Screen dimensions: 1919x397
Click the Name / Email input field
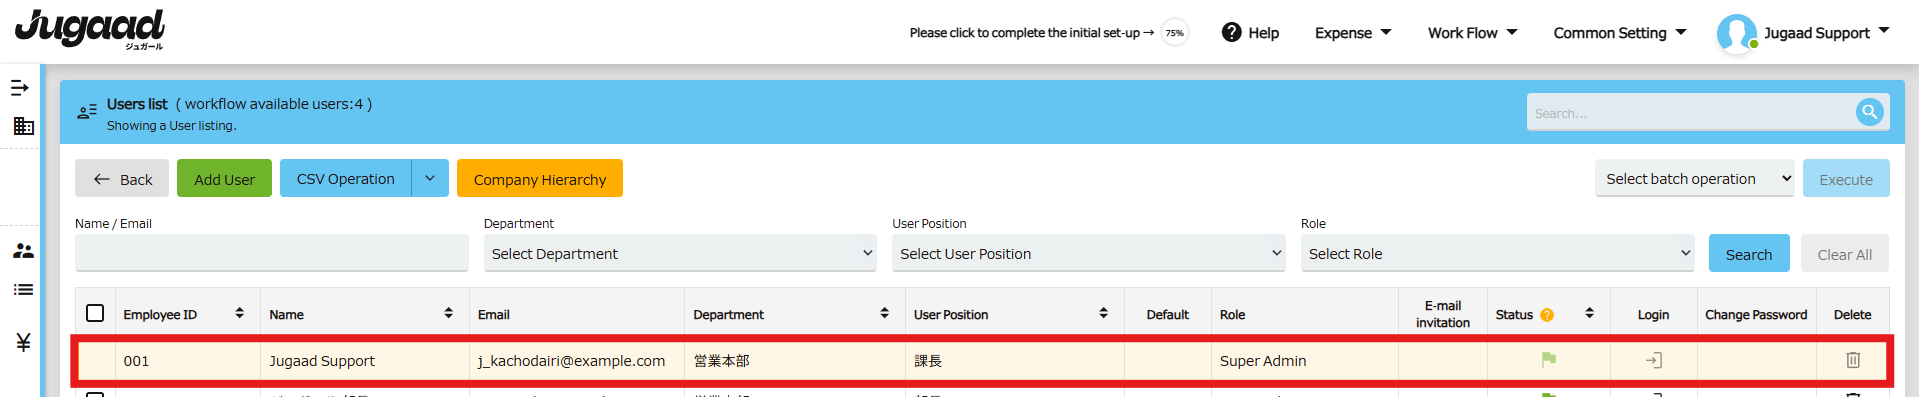[272, 253]
